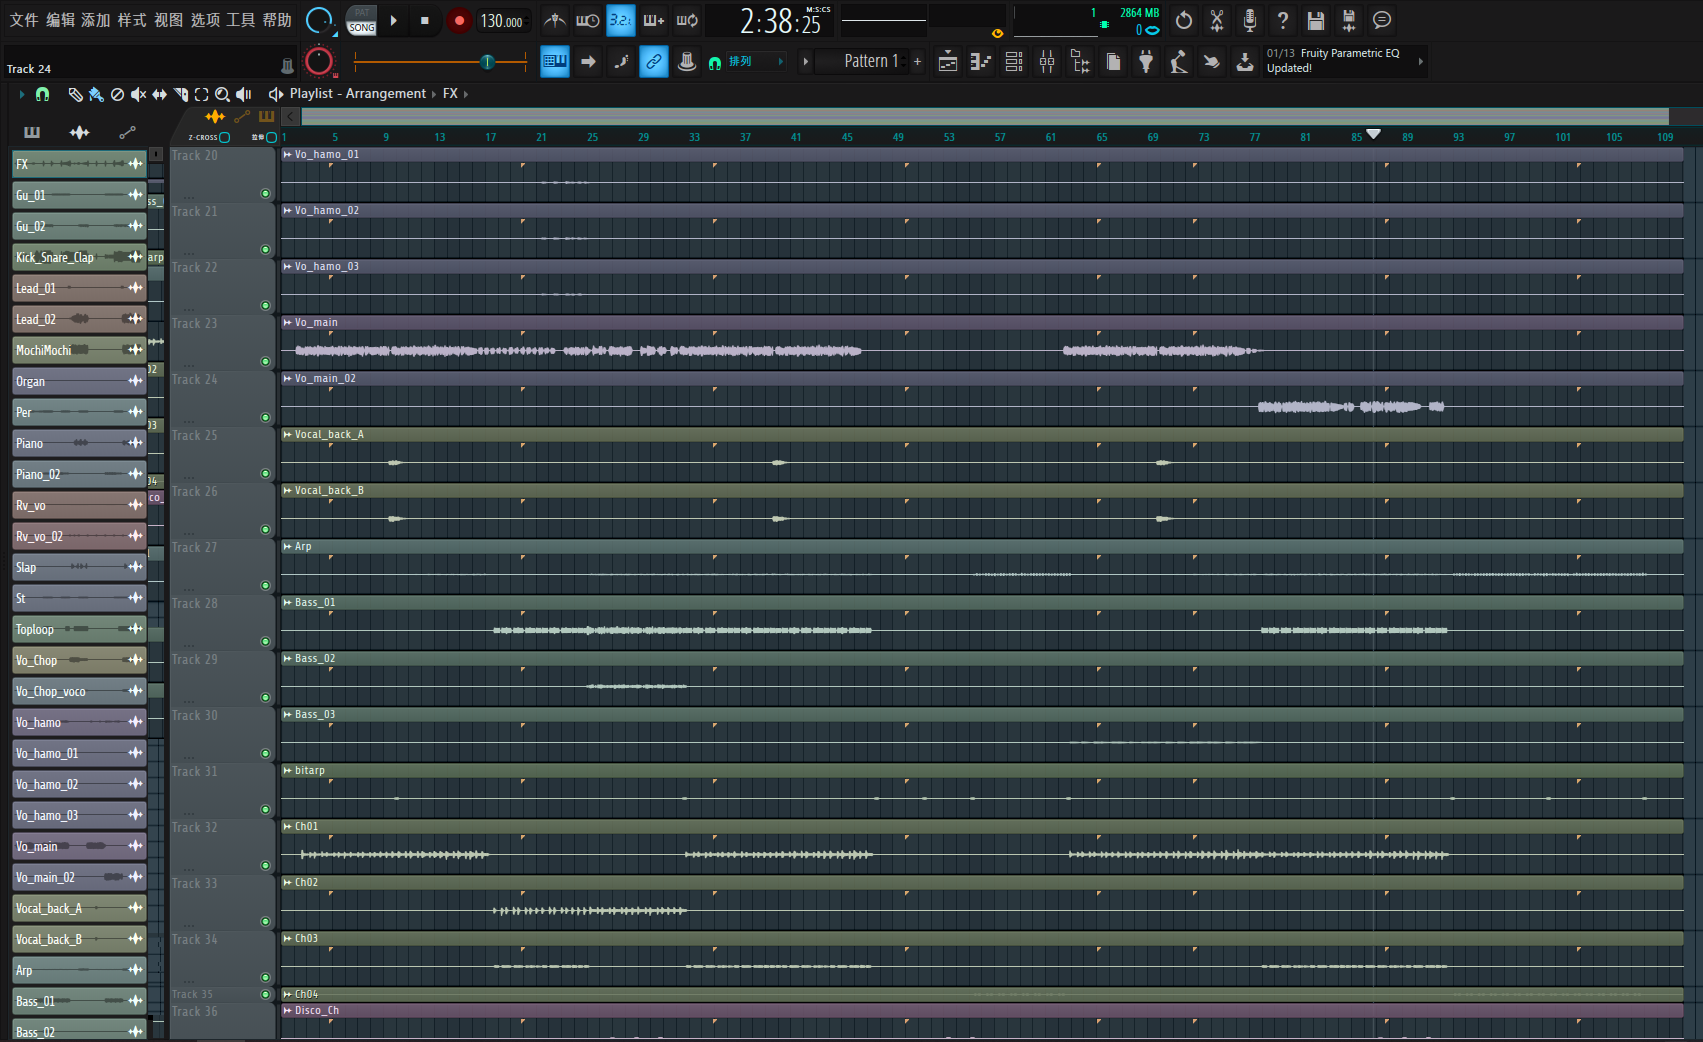Open audio editor scissors icon

click(x=1217, y=20)
